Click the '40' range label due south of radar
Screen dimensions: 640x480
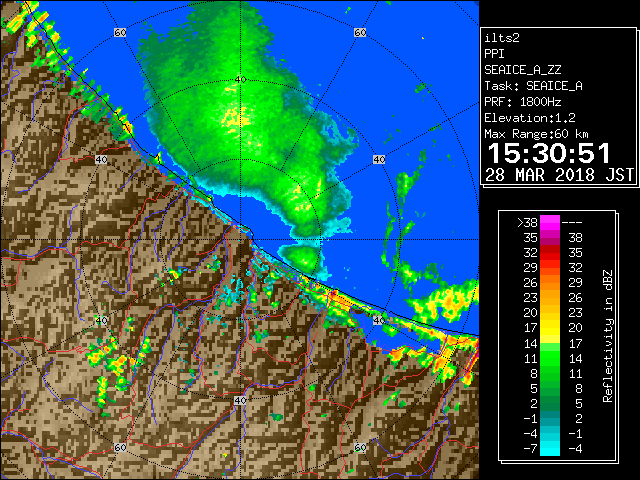[x=240, y=400]
